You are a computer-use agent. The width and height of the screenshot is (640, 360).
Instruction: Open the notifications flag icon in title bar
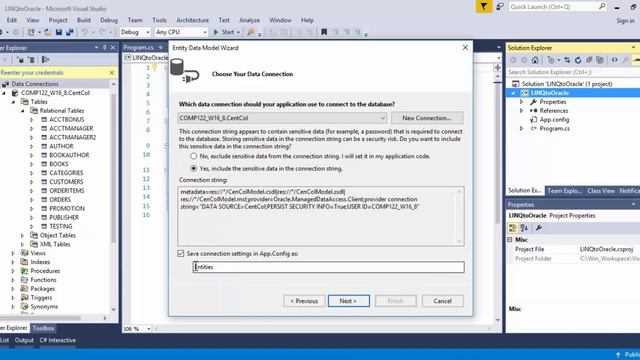pos(484,7)
